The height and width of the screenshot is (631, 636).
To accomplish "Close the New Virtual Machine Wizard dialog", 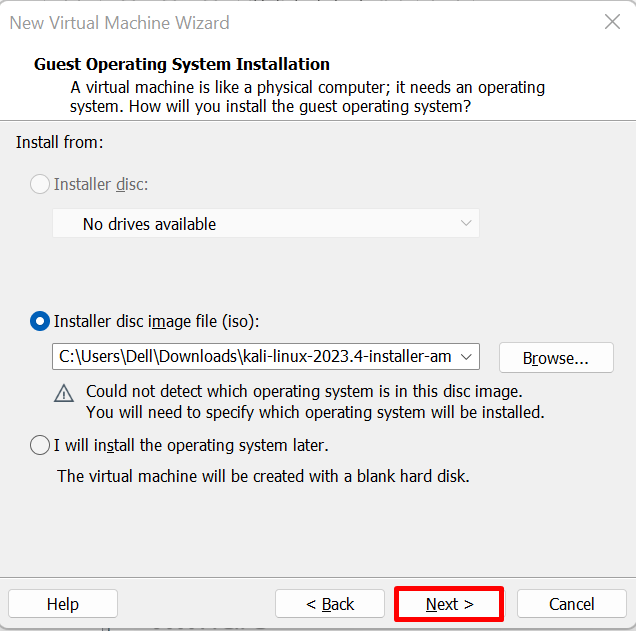I will (612, 22).
